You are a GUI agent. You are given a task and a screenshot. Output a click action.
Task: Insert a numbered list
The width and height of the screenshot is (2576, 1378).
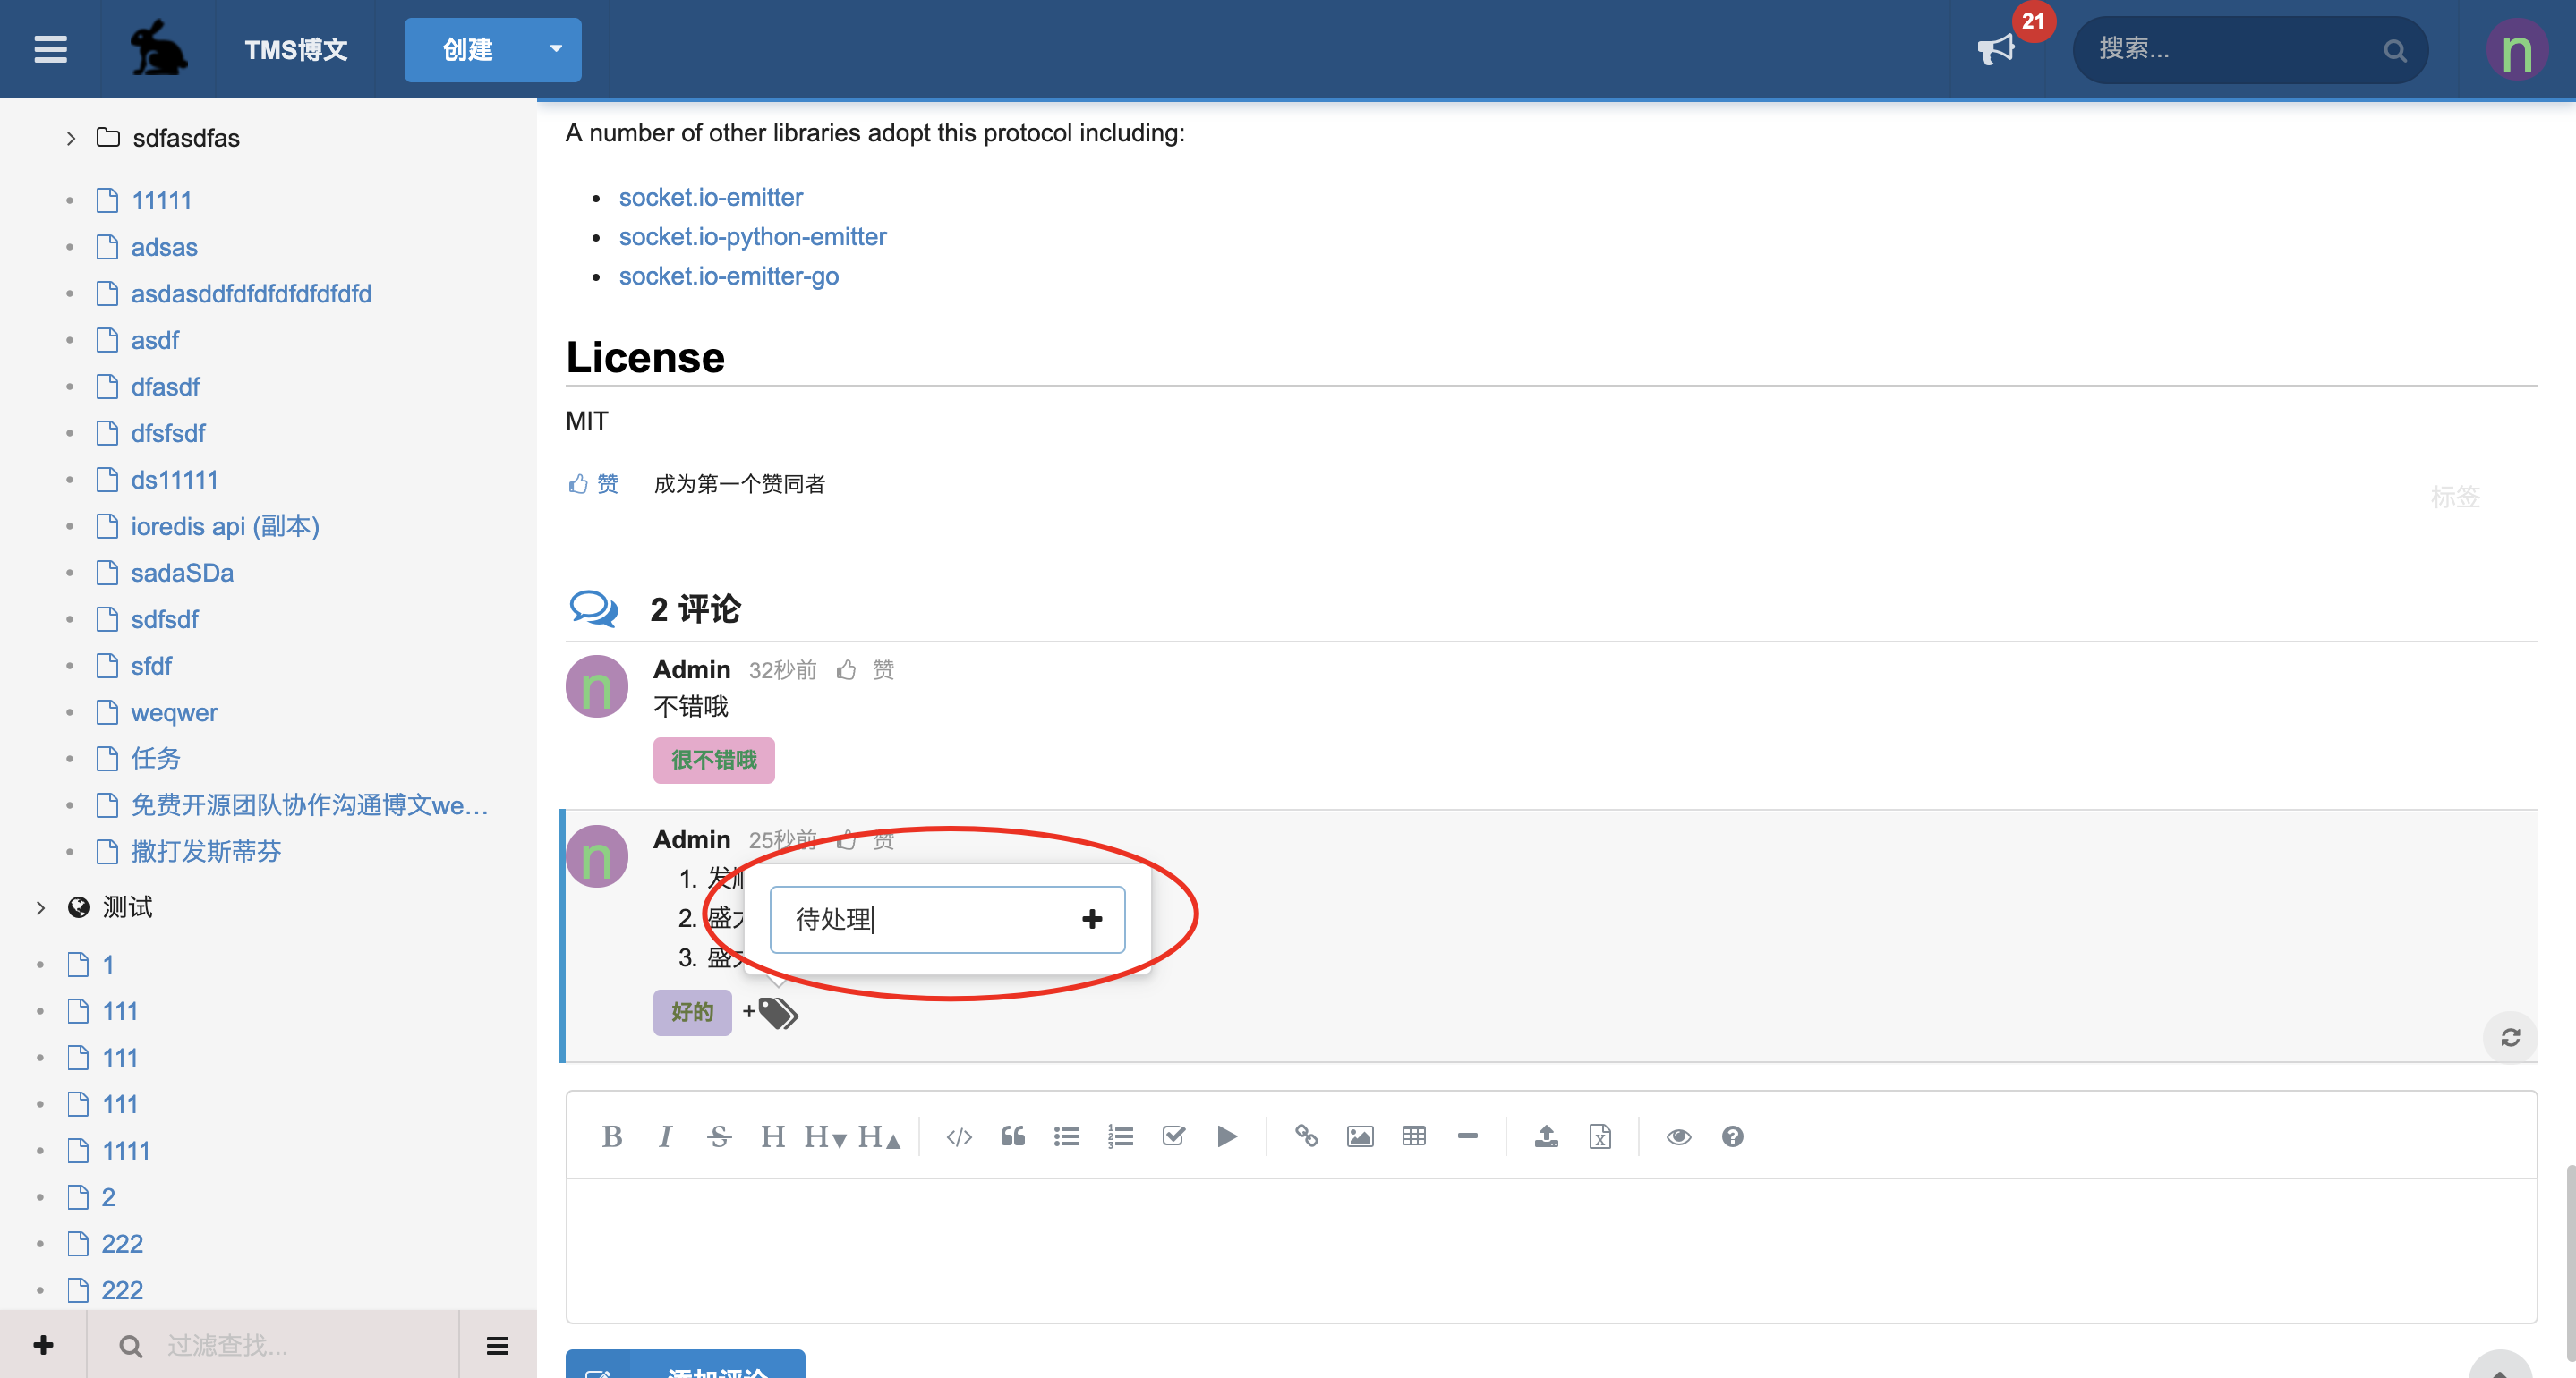click(x=1120, y=1136)
